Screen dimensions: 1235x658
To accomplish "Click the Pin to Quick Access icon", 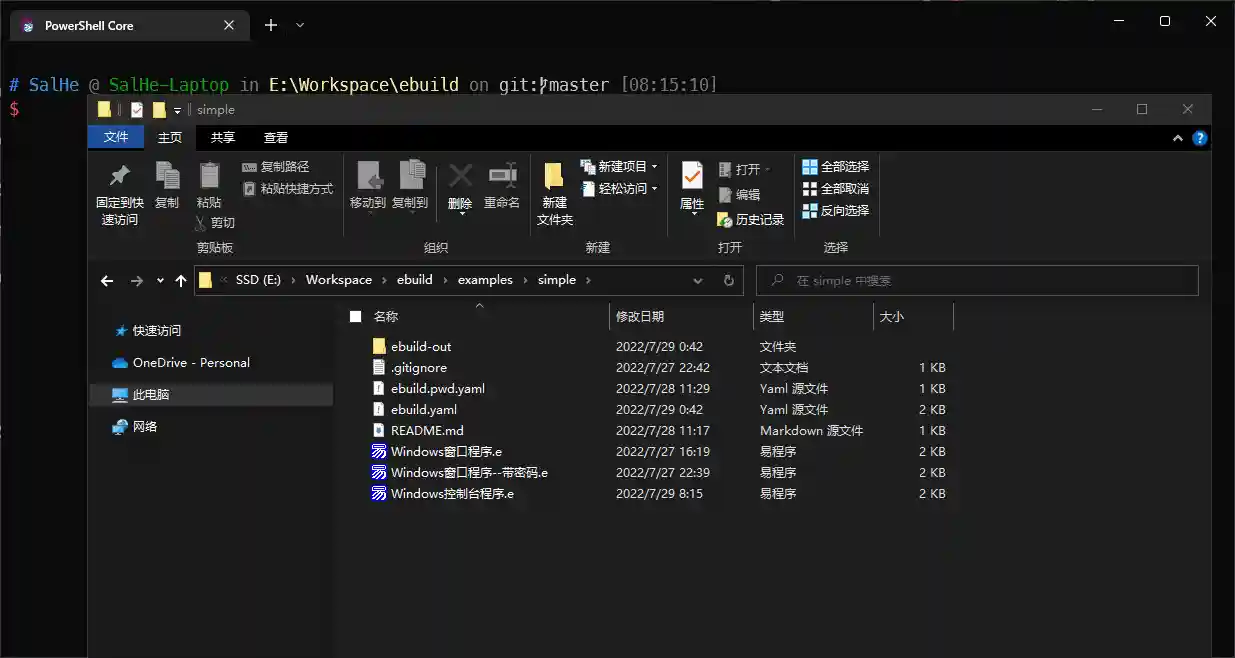I will coord(119,177).
